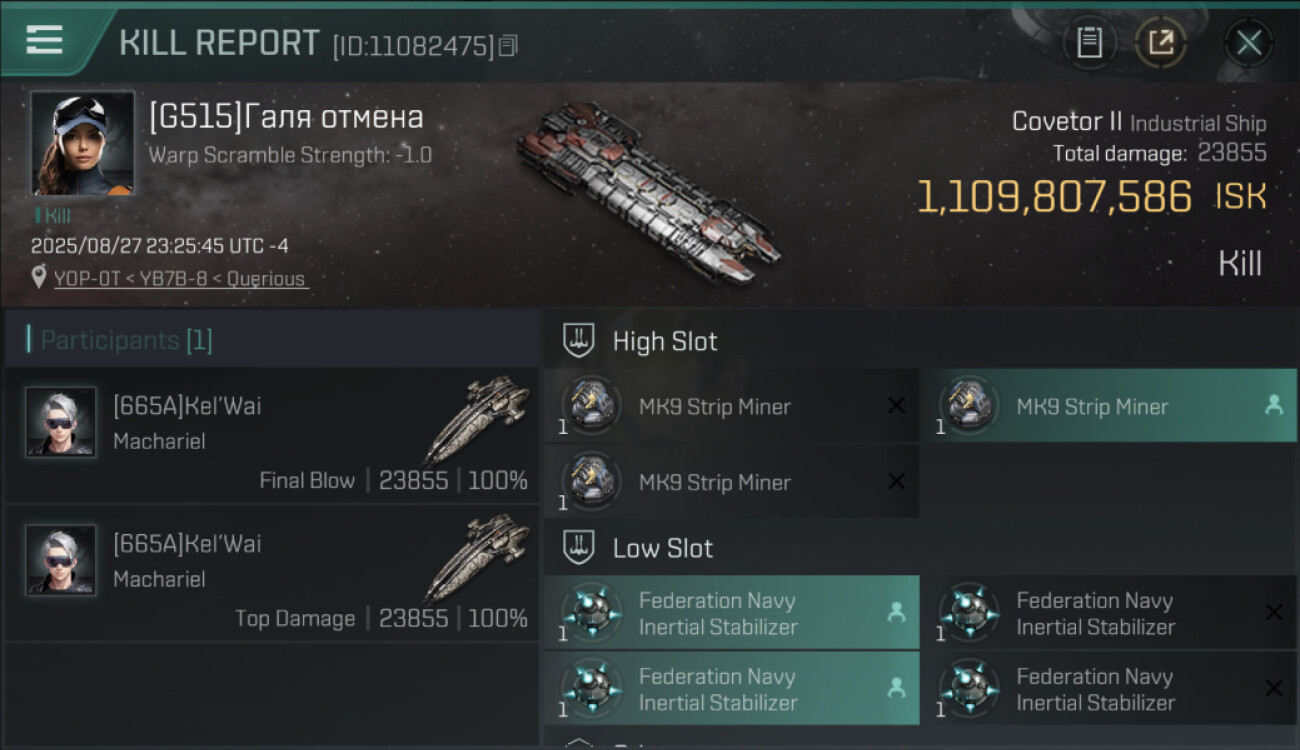Select the highlighted MK9 Strip Miner

coord(1108,406)
